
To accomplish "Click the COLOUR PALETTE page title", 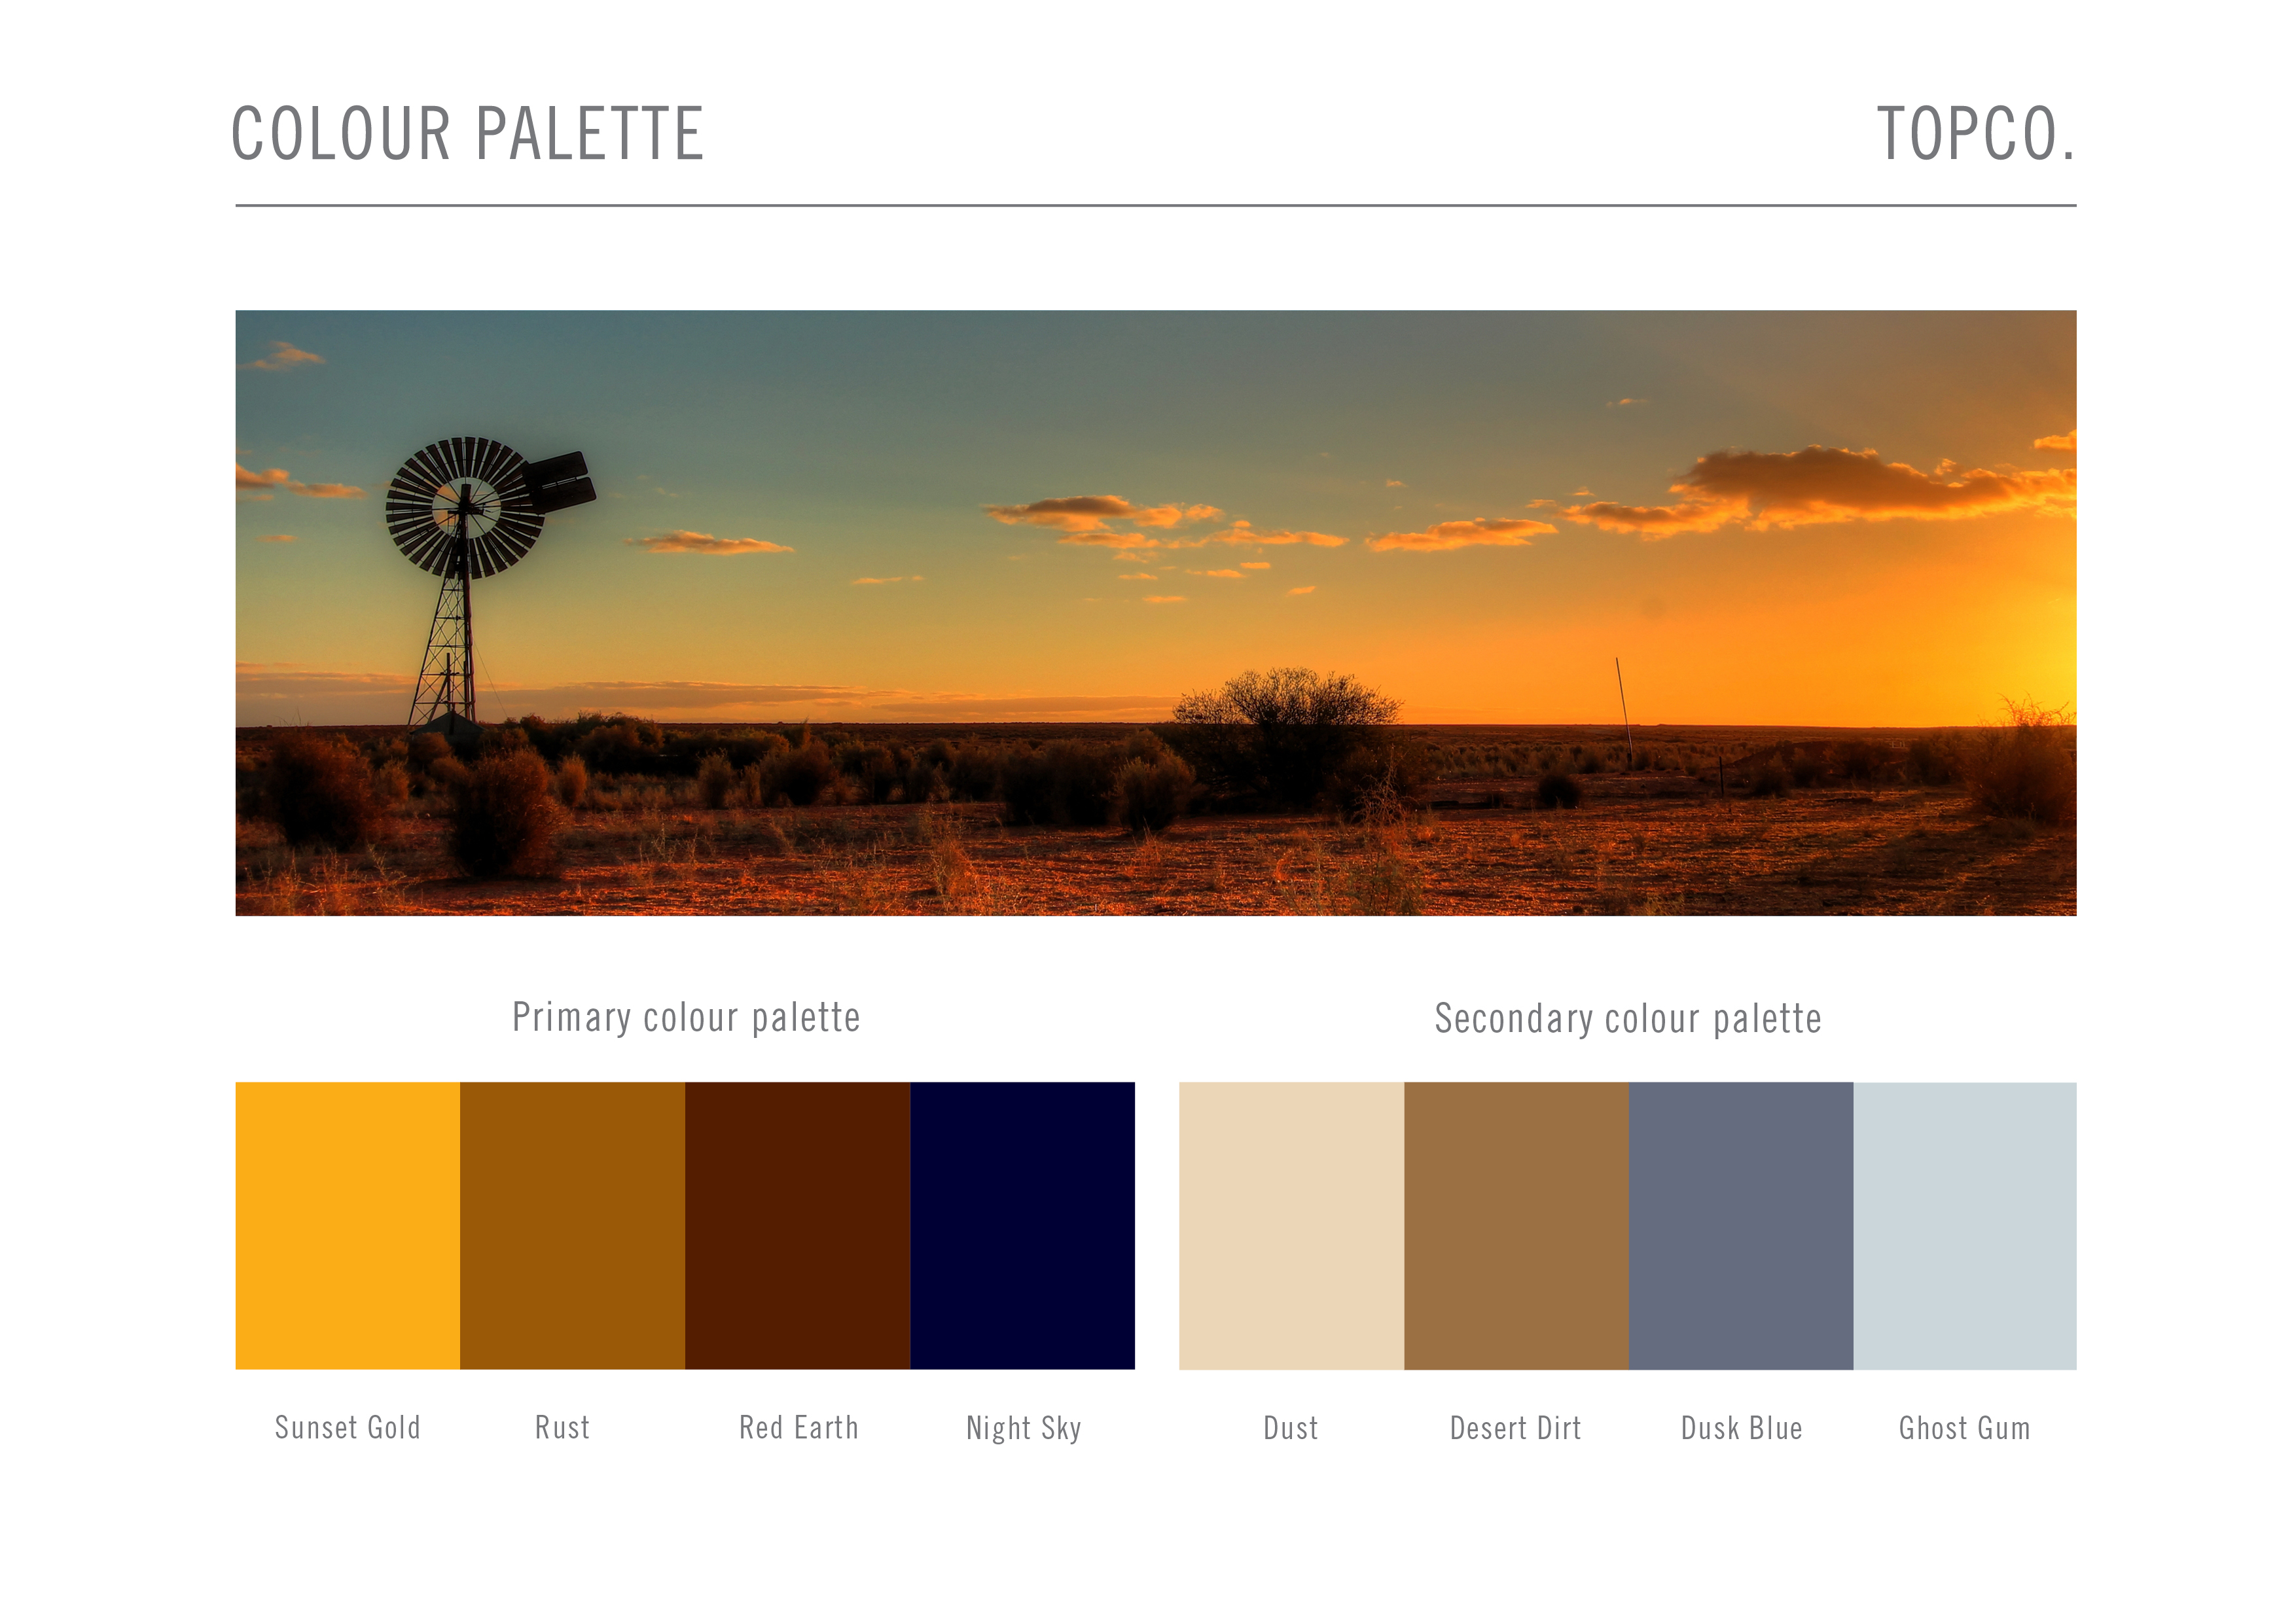I will tap(468, 134).
